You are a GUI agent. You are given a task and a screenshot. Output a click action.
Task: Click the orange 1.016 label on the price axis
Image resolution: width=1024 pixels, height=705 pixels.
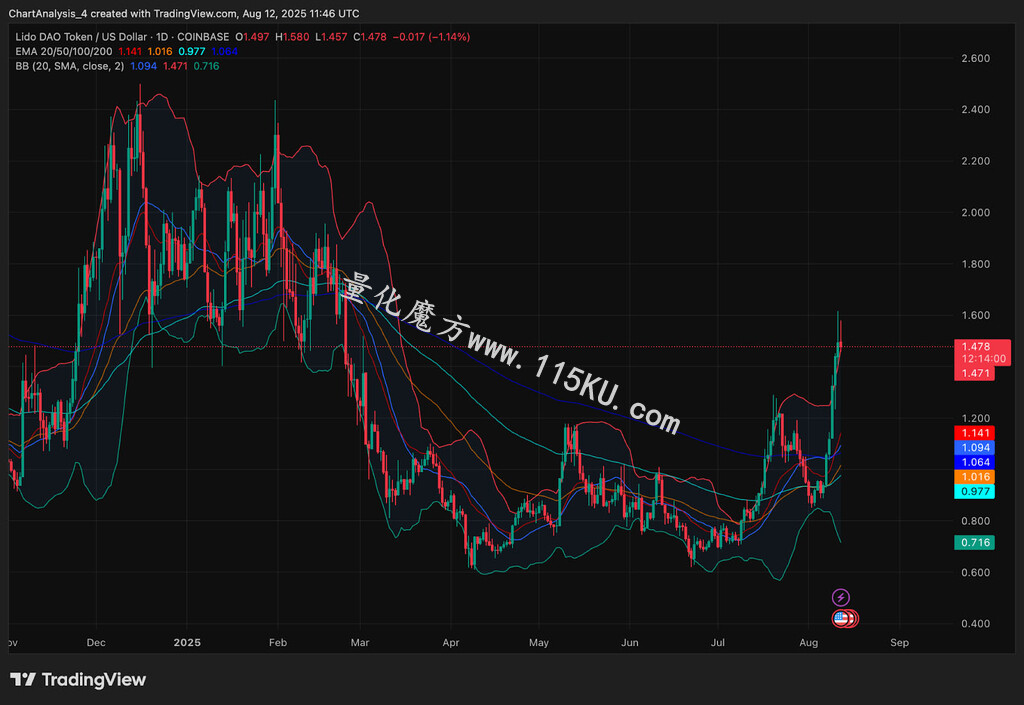point(975,477)
